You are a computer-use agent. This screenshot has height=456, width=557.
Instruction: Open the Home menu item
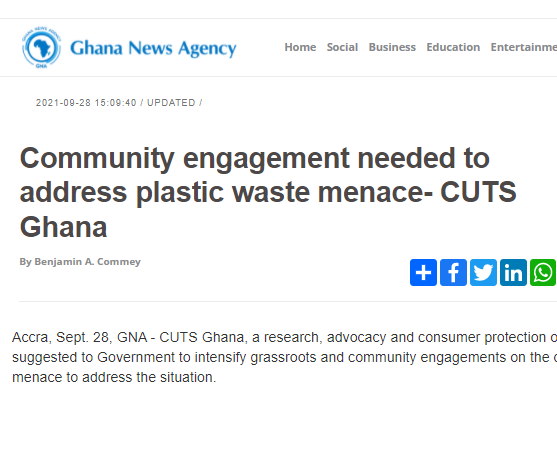(x=300, y=47)
